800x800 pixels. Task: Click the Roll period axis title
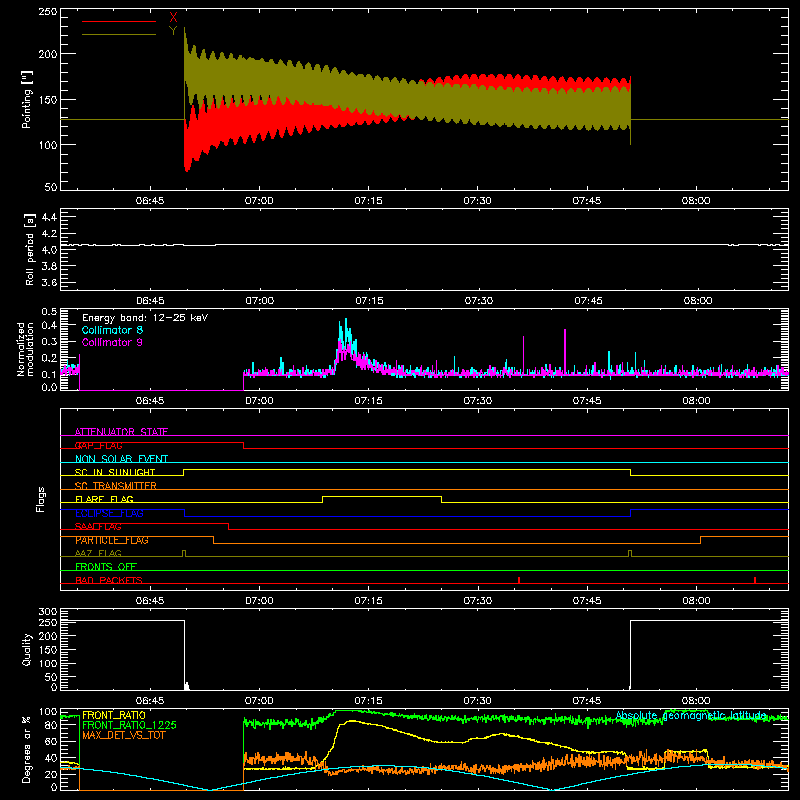click(30, 249)
